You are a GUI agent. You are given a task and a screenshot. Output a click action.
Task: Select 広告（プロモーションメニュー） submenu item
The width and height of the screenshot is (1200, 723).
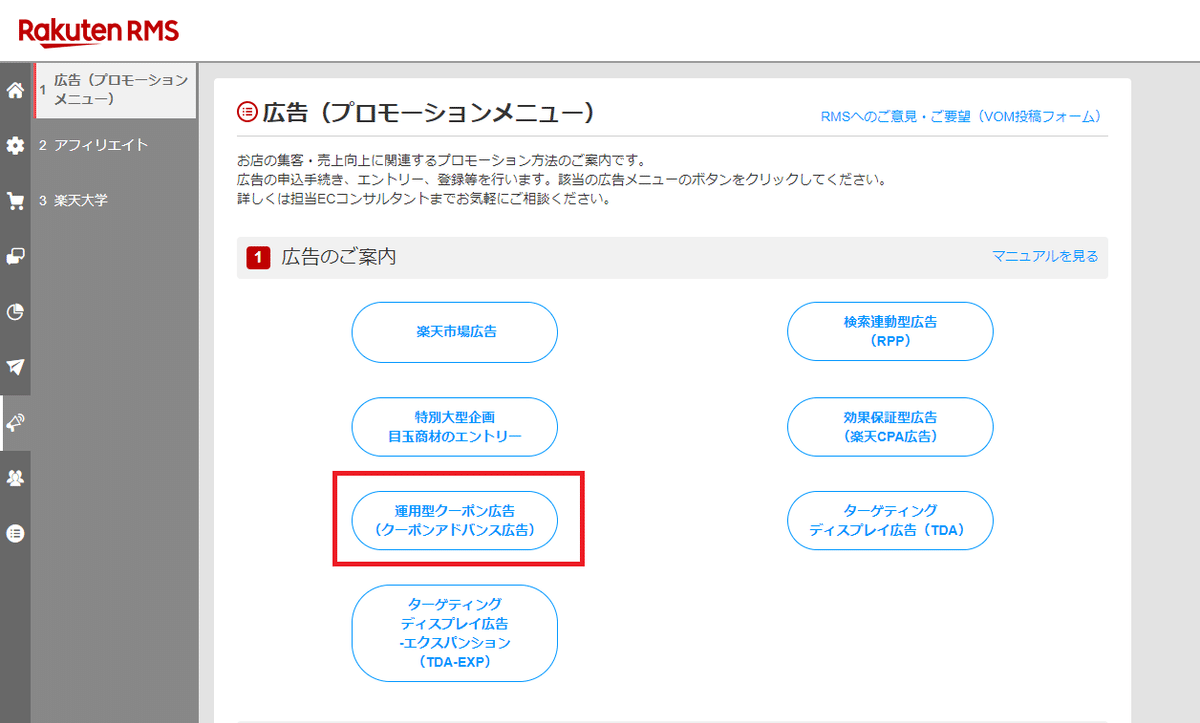tap(115, 90)
